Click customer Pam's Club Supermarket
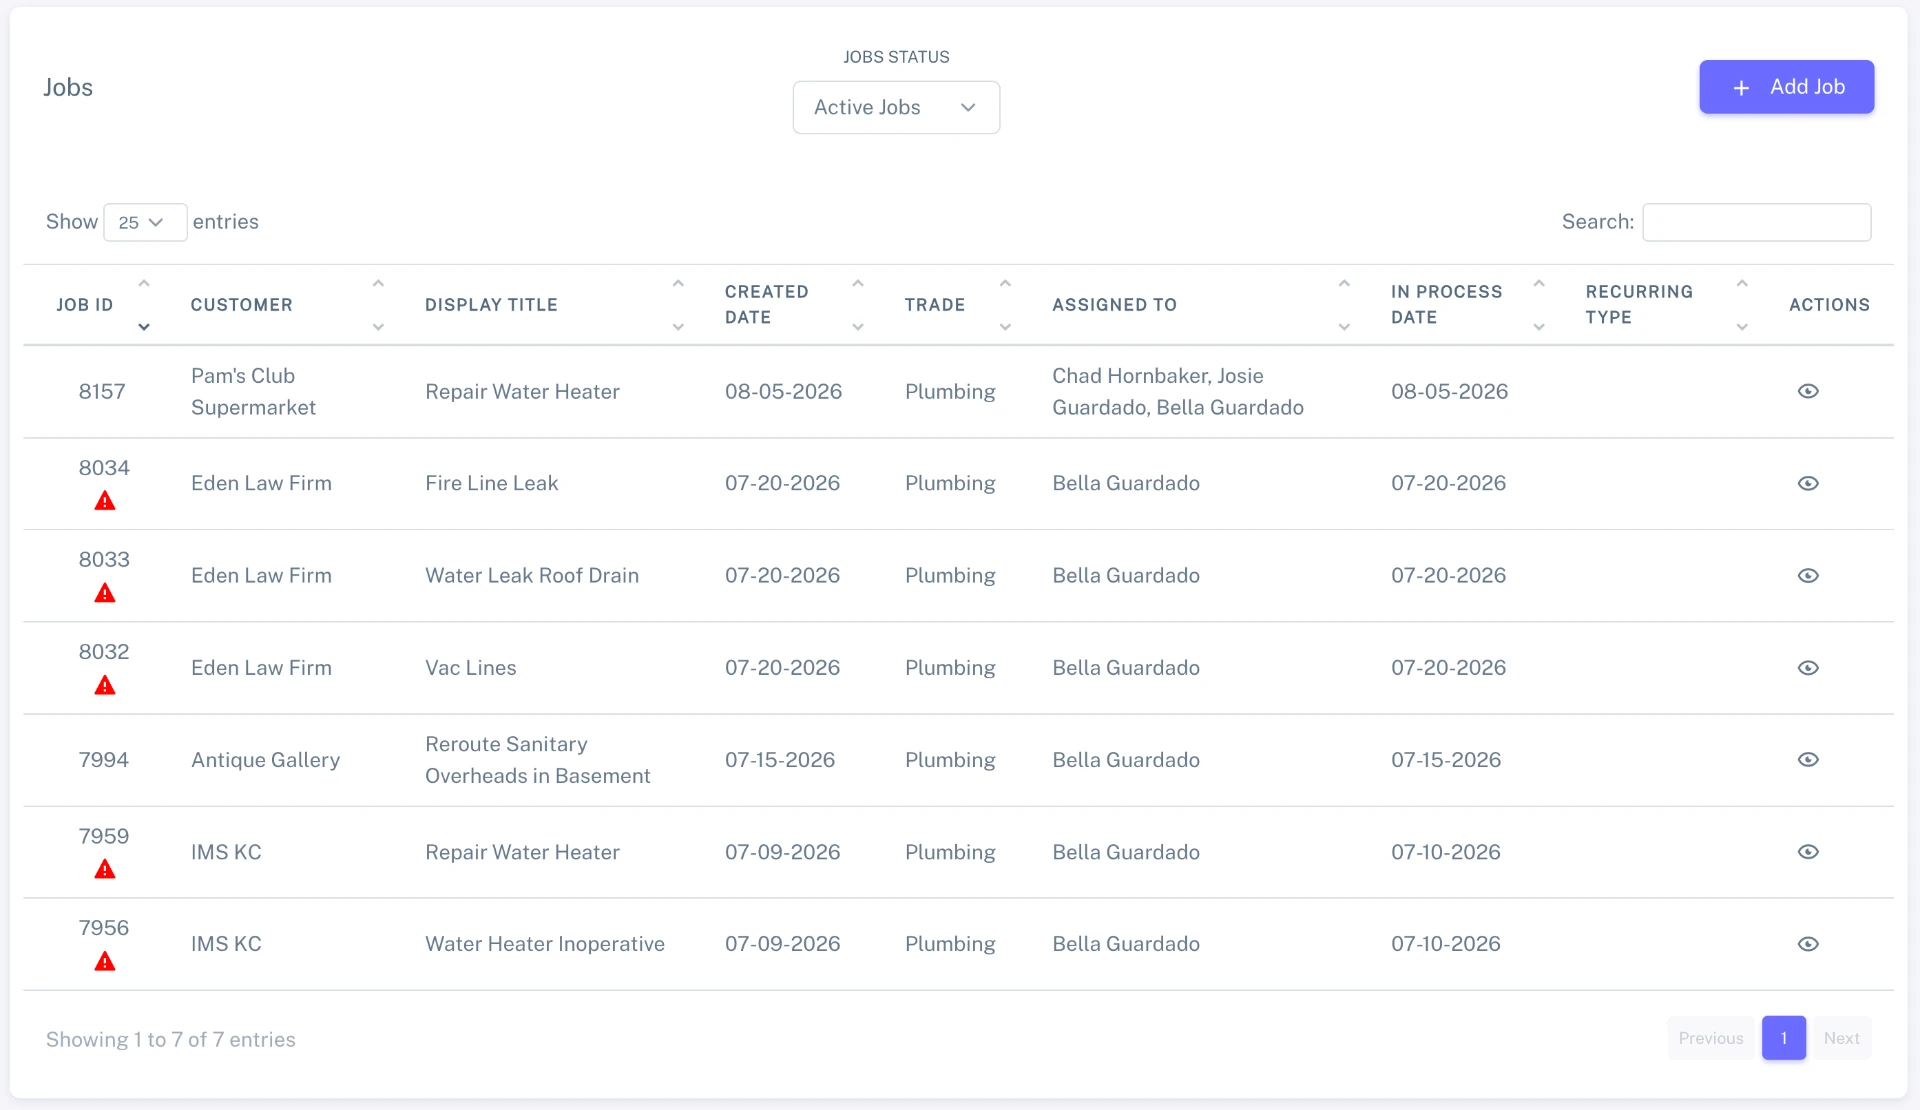1920x1110 pixels. click(x=253, y=391)
